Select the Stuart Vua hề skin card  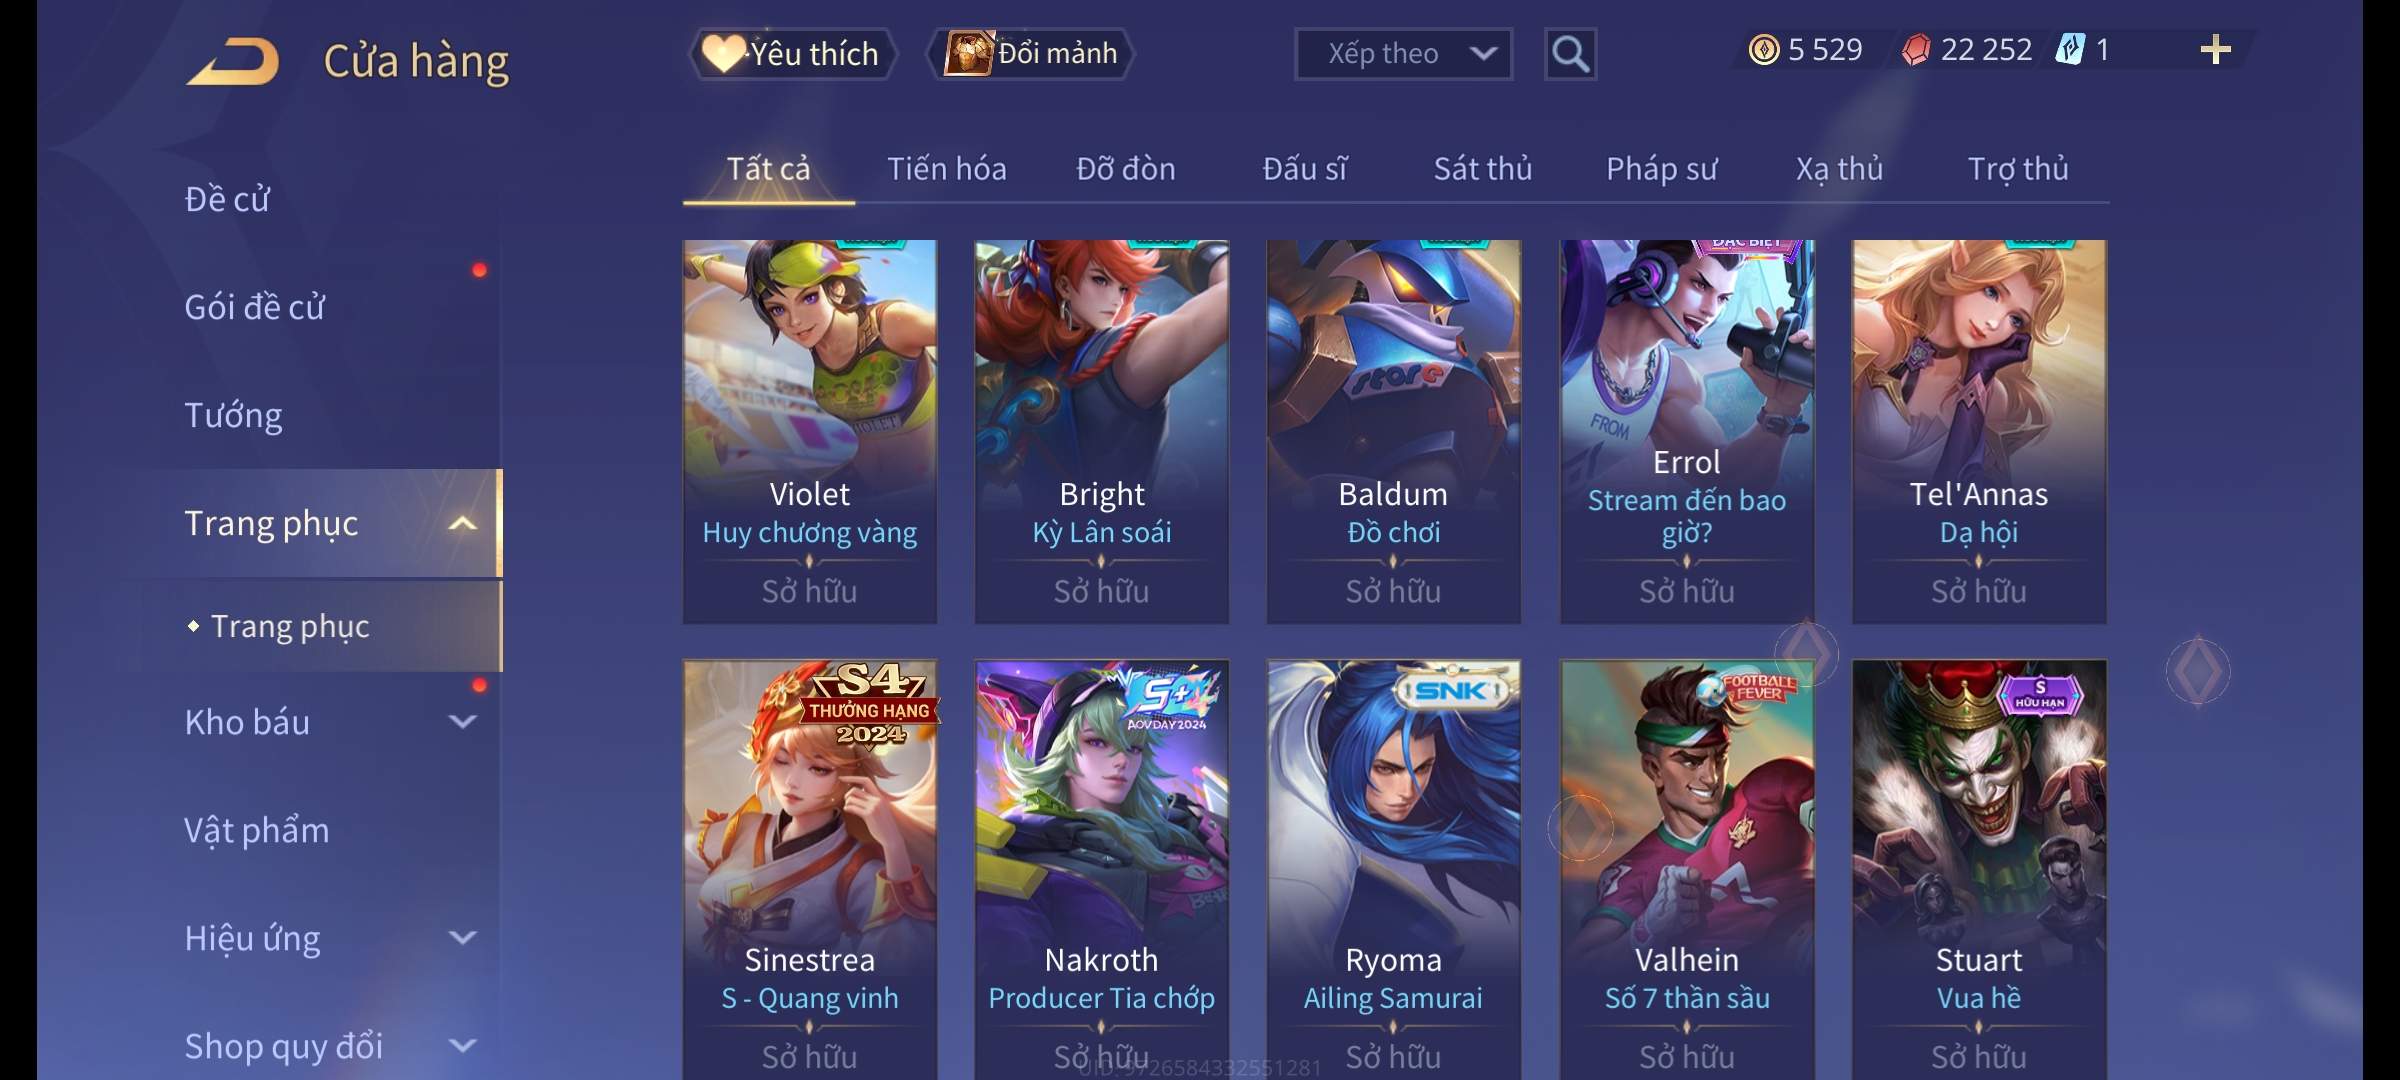pos(1979,870)
